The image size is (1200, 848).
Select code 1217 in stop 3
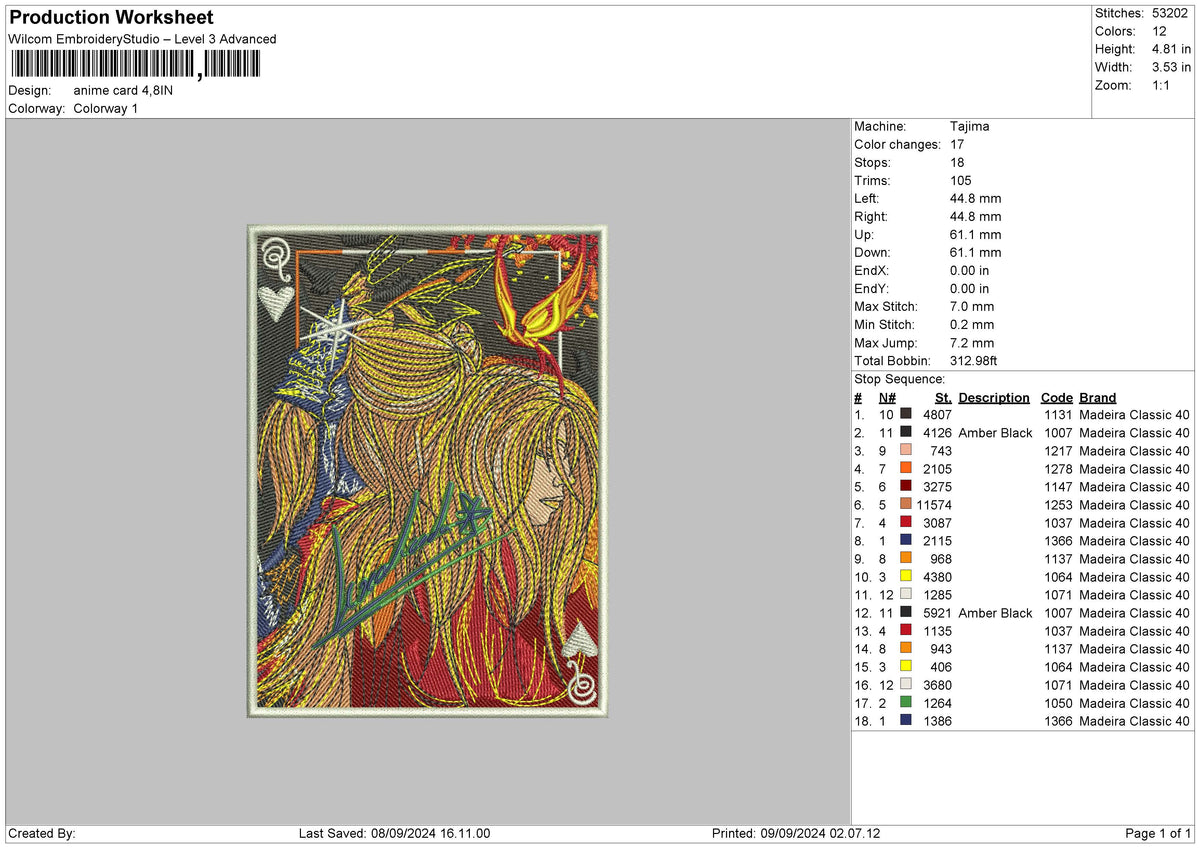(x=1058, y=450)
